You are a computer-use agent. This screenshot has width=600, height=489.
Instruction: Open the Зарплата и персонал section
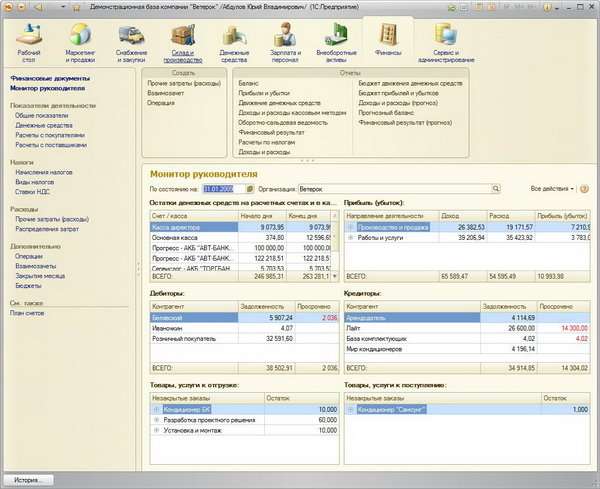click(285, 43)
